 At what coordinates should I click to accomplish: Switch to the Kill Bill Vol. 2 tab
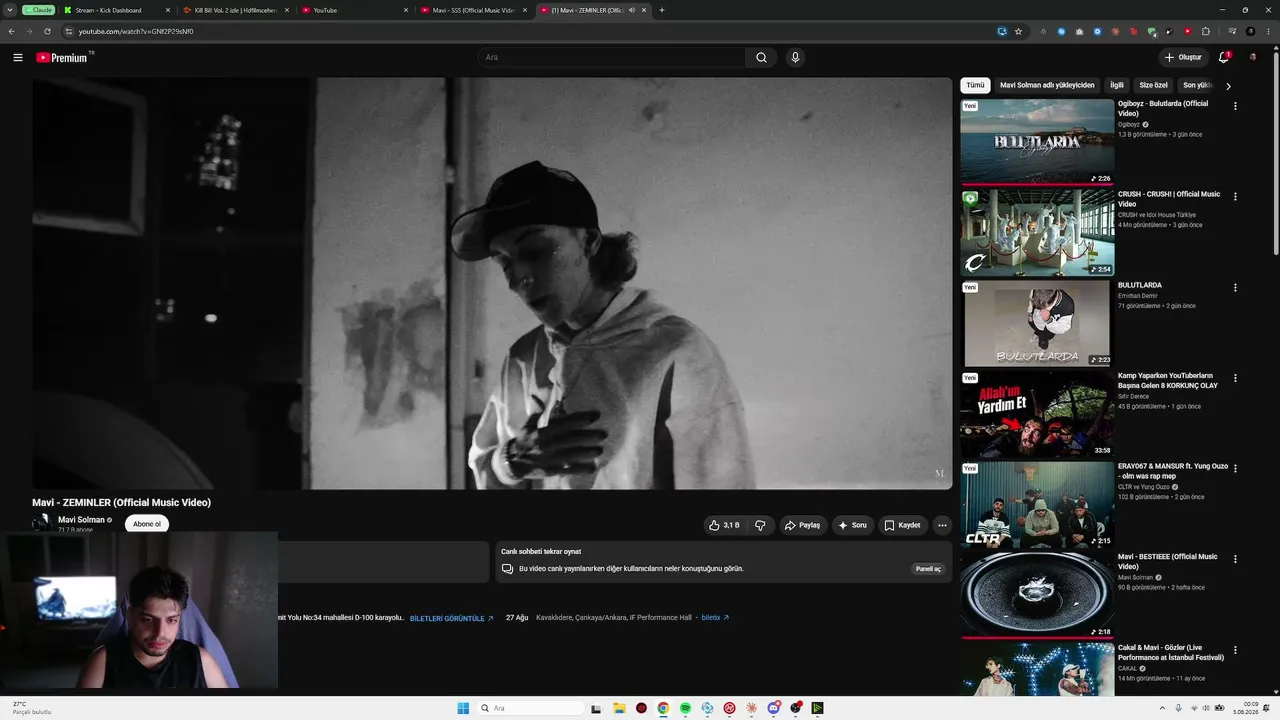tap(236, 10)
